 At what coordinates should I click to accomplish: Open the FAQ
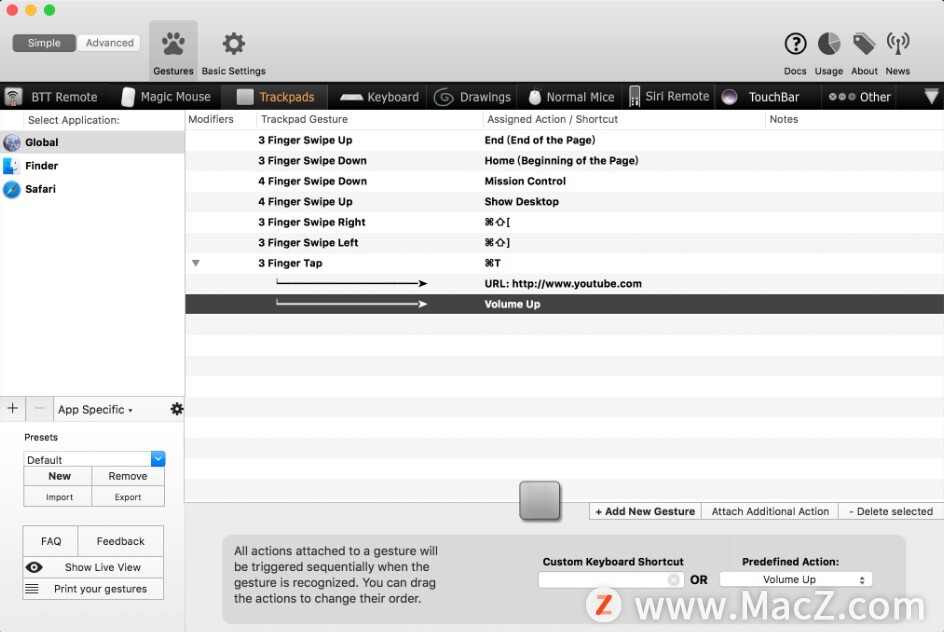(x=51, y=541)
